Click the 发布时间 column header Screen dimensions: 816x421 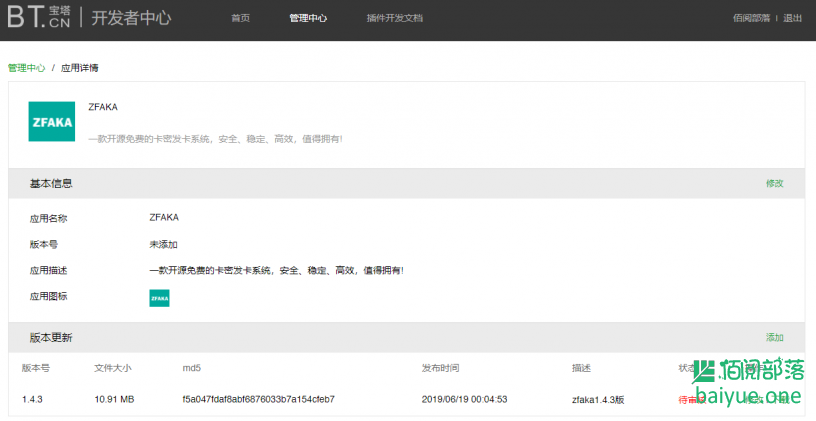[440, 368]
